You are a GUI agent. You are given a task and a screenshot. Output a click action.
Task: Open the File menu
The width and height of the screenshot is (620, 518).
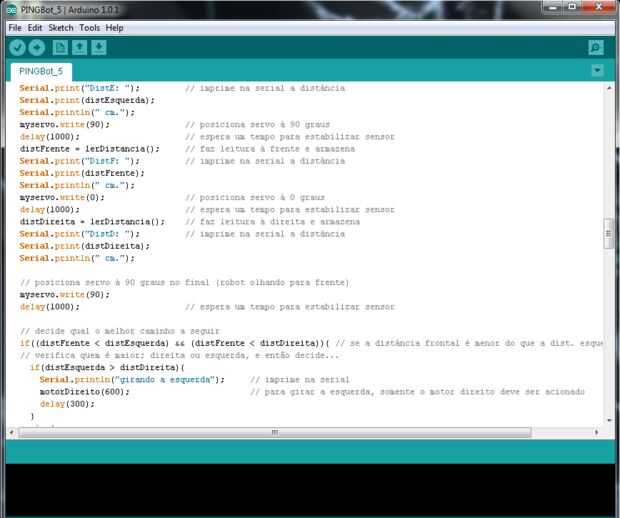(x=15, y=28)
